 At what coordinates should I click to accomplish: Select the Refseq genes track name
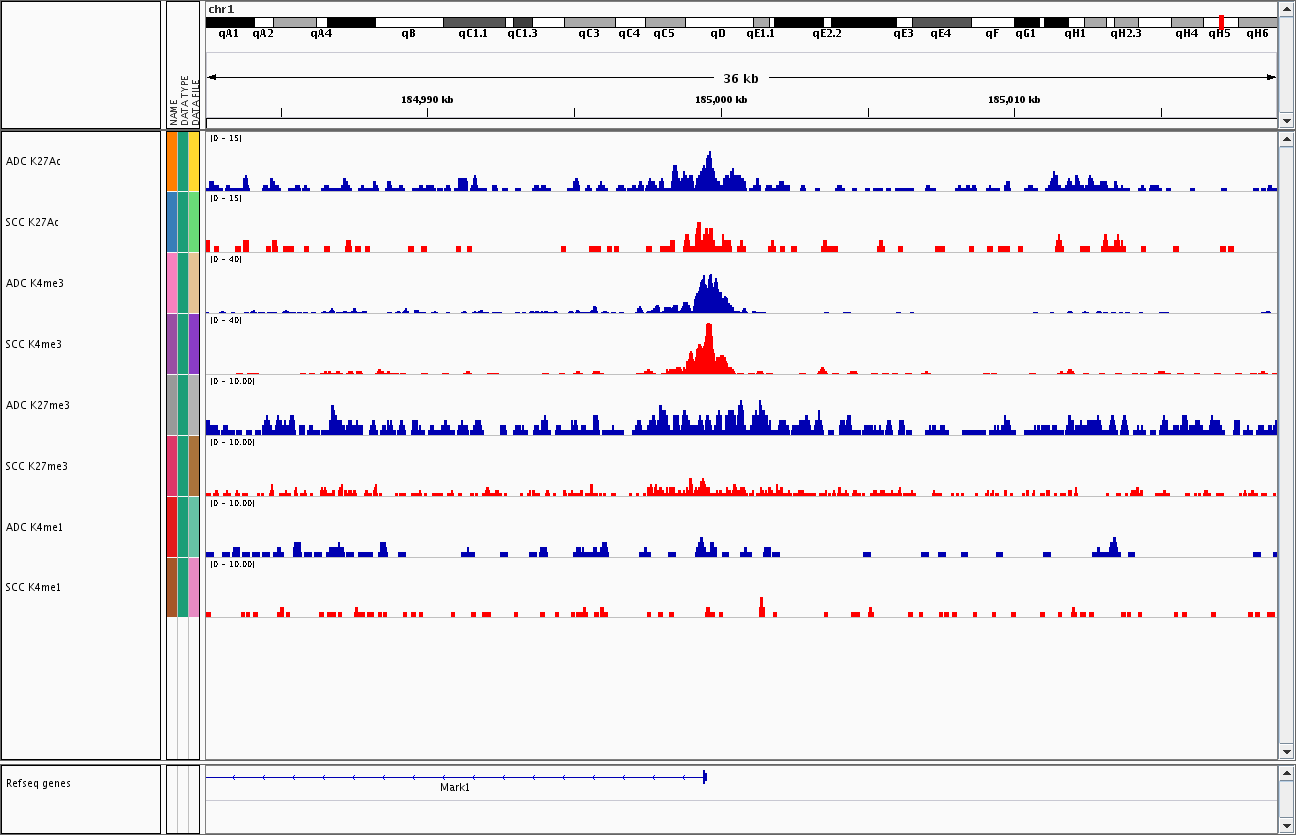[x=38, y=783]
